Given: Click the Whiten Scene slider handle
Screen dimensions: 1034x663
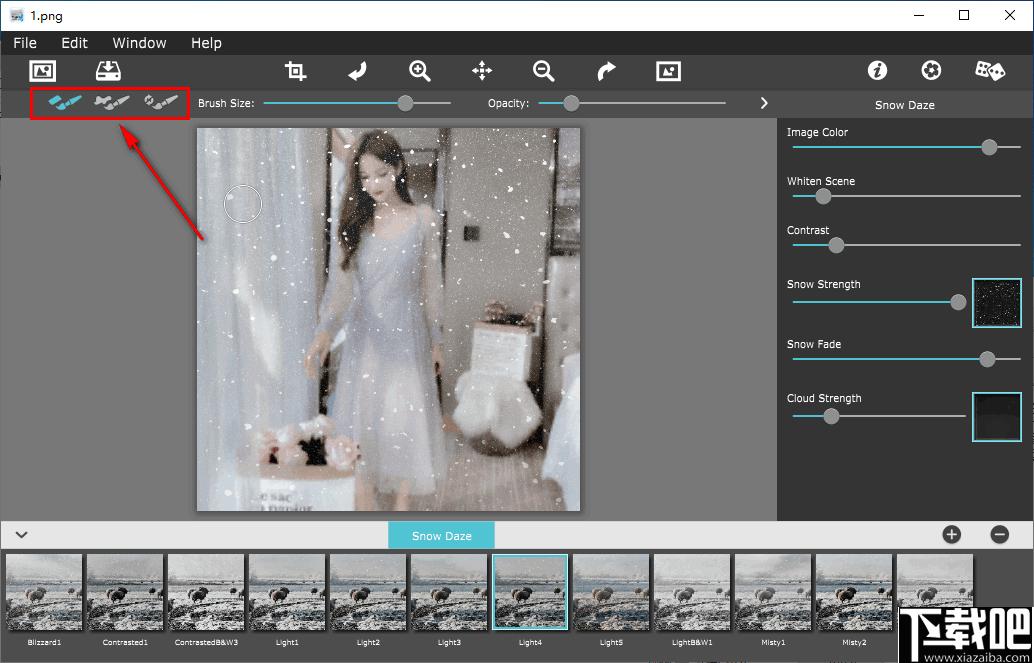Looking at the screenshot, I should 823,196.
